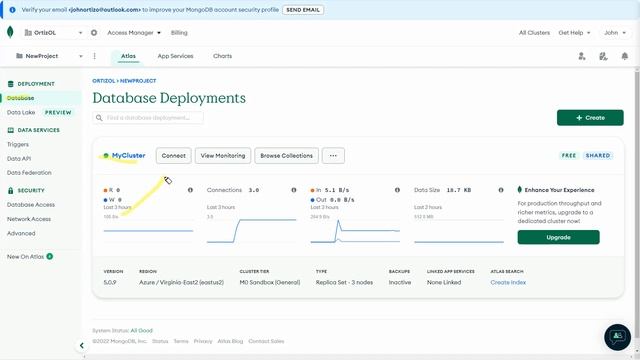Image resolution: width=640 pixels, height=360 pixels.
Task: Collapse the sidebar with the chevron
Action: pos(82,346)
